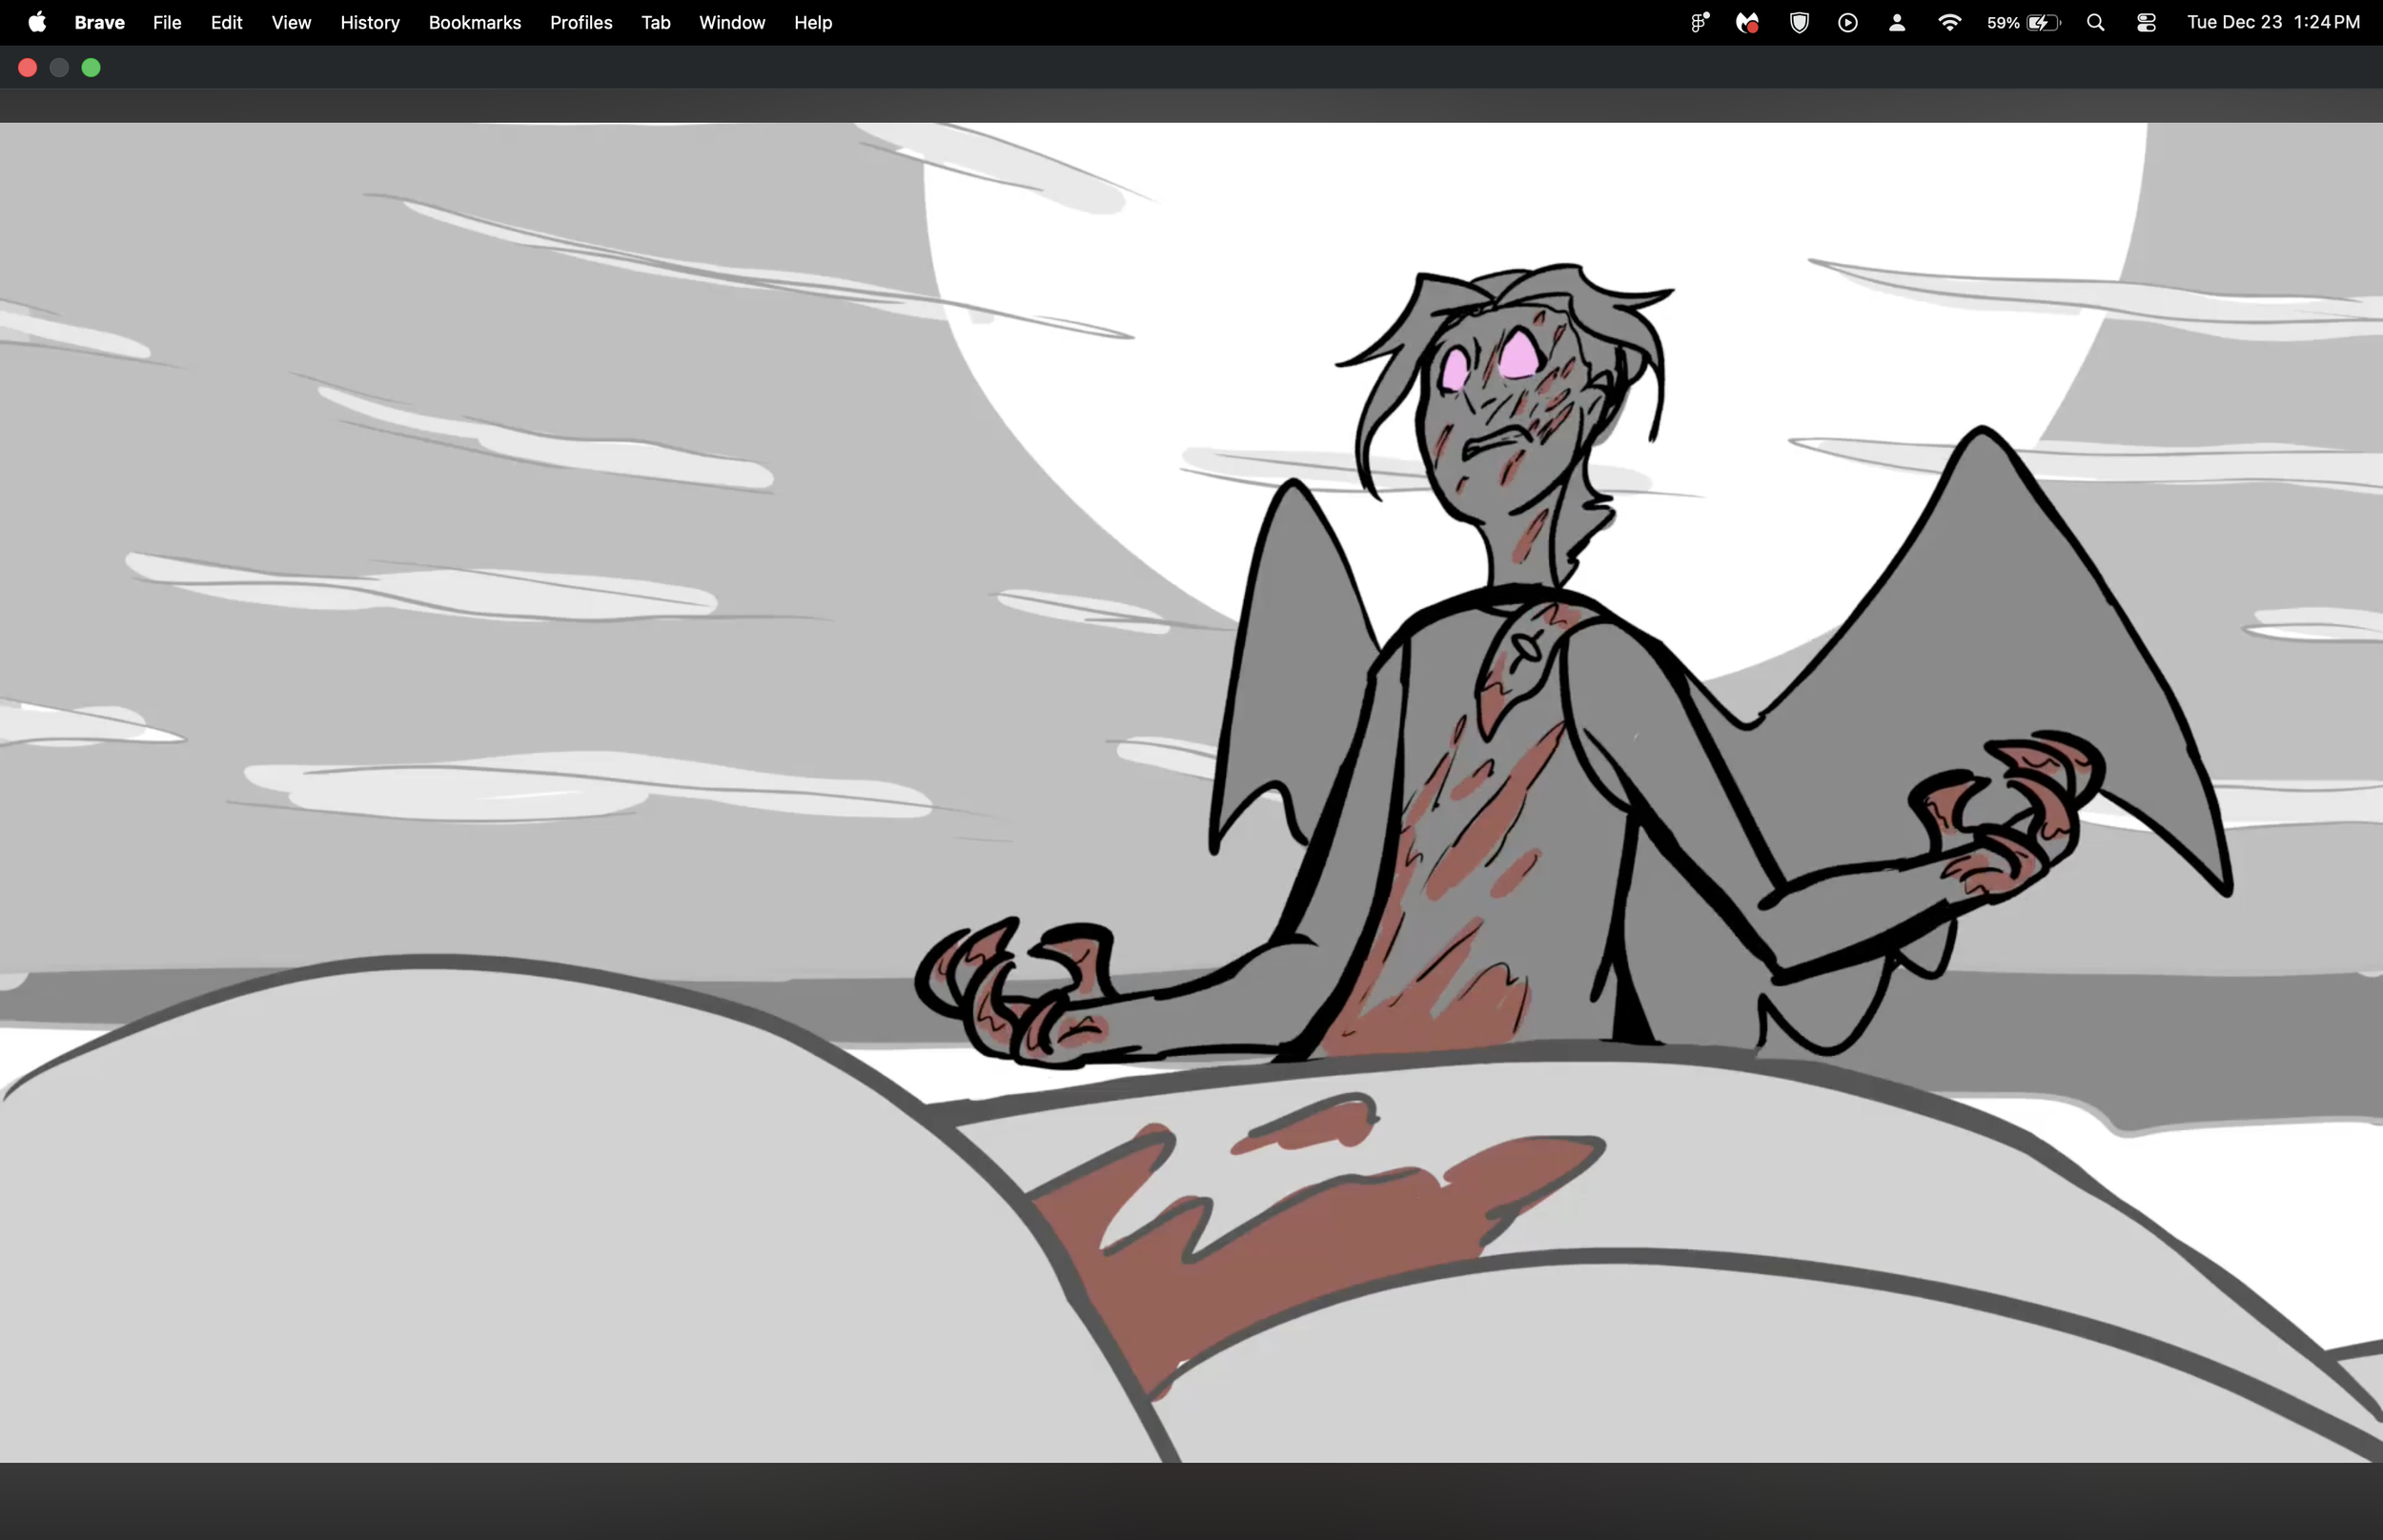Viewport: 2383px width, 1540px height.
Task: Open the Bookmarks menu
Action: pos(474,22)
